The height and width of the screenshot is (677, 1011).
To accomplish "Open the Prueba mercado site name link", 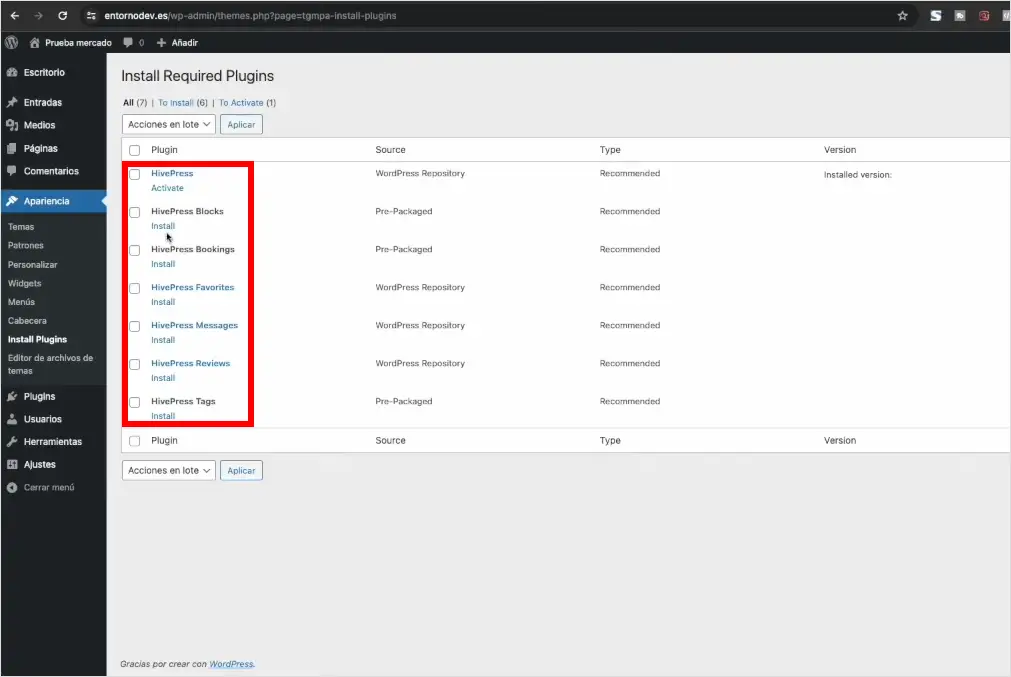I will (78, 43).
